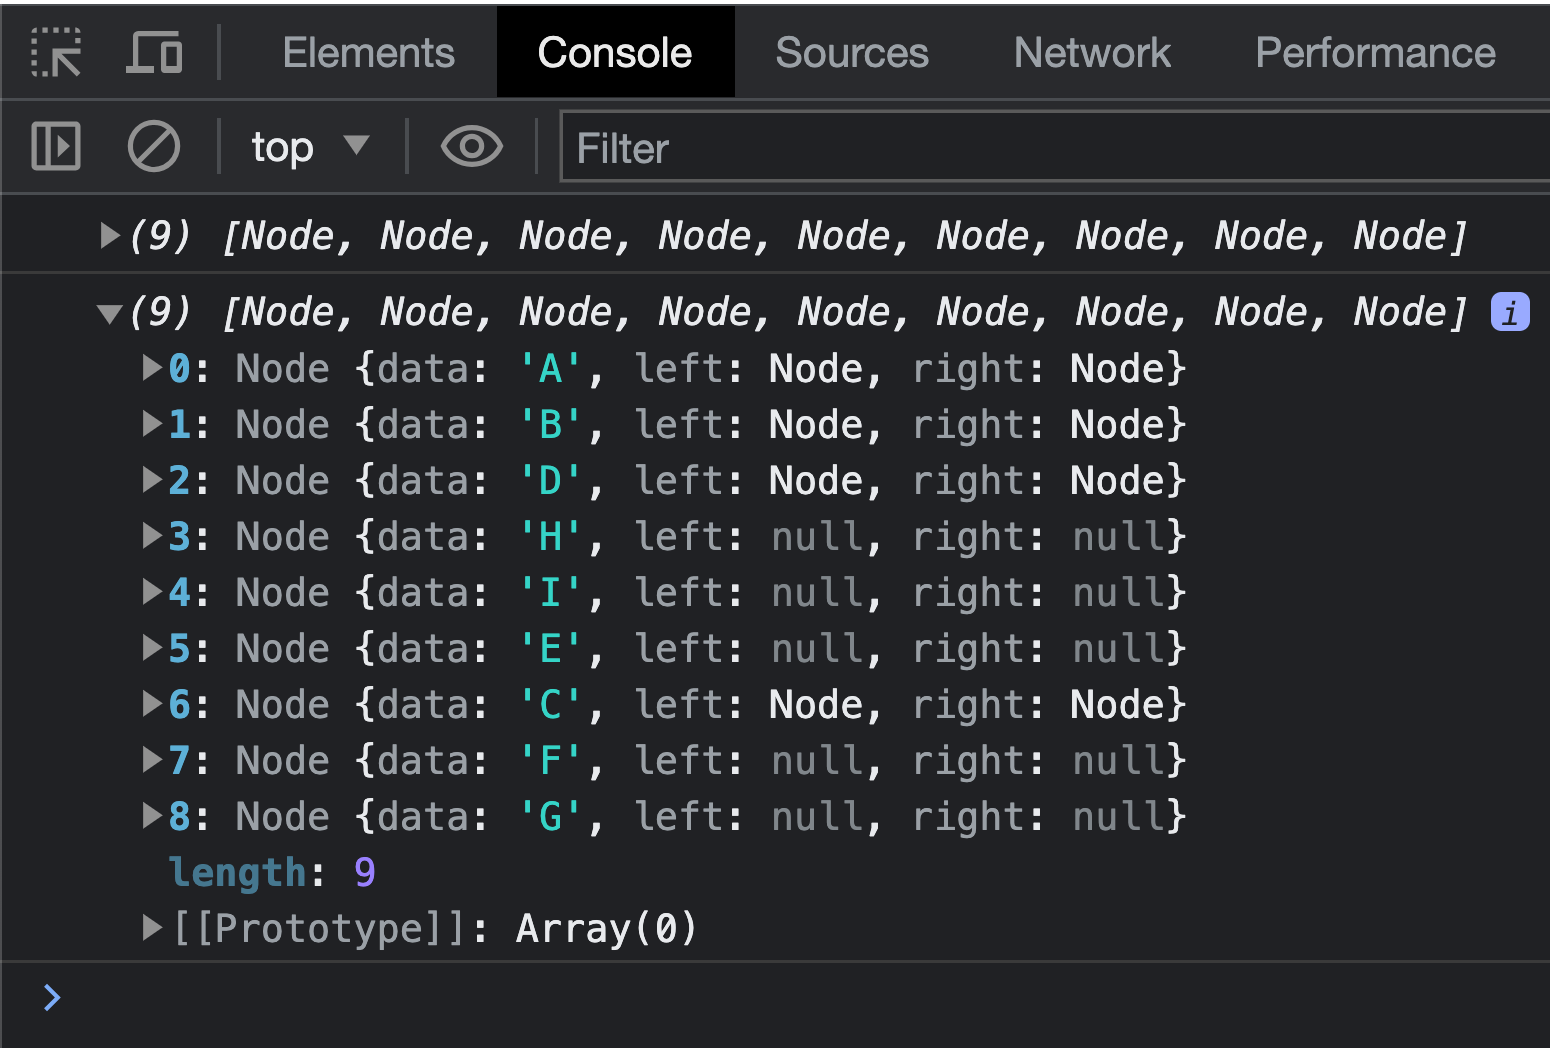Image resolution: width=1550 pixels, height=1048 pixels.
Task: Click the 'length: 9' property text
Action: tap(272, 872)
